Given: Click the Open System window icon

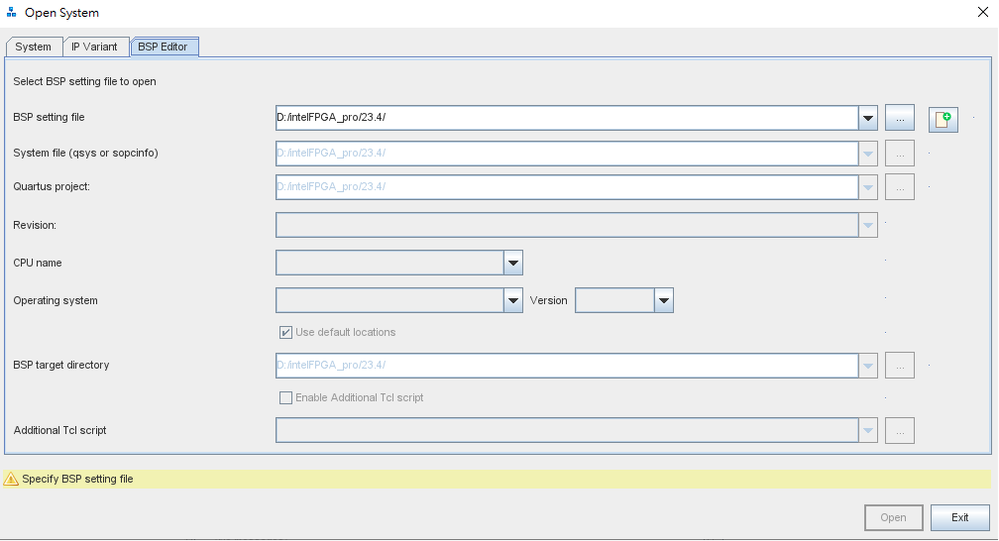Looking at the screenshot, I should click(12, 13).
